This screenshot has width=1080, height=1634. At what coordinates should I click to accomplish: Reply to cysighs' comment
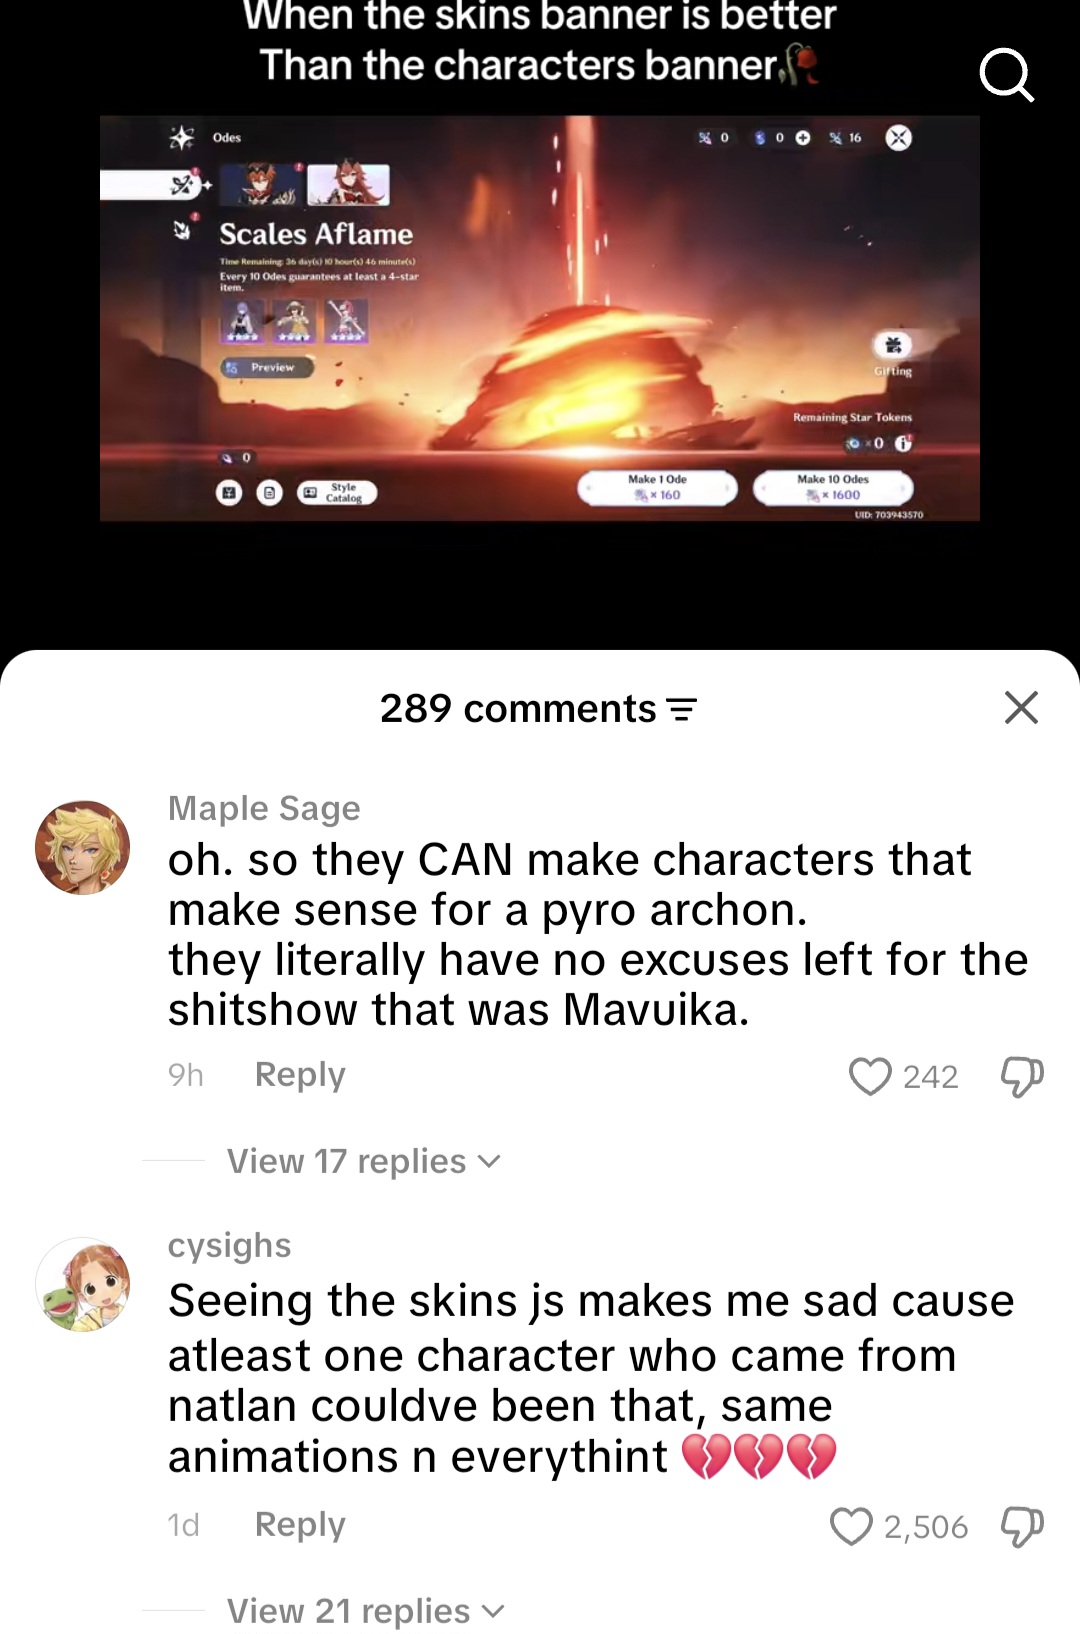[x=300, y=1524]
